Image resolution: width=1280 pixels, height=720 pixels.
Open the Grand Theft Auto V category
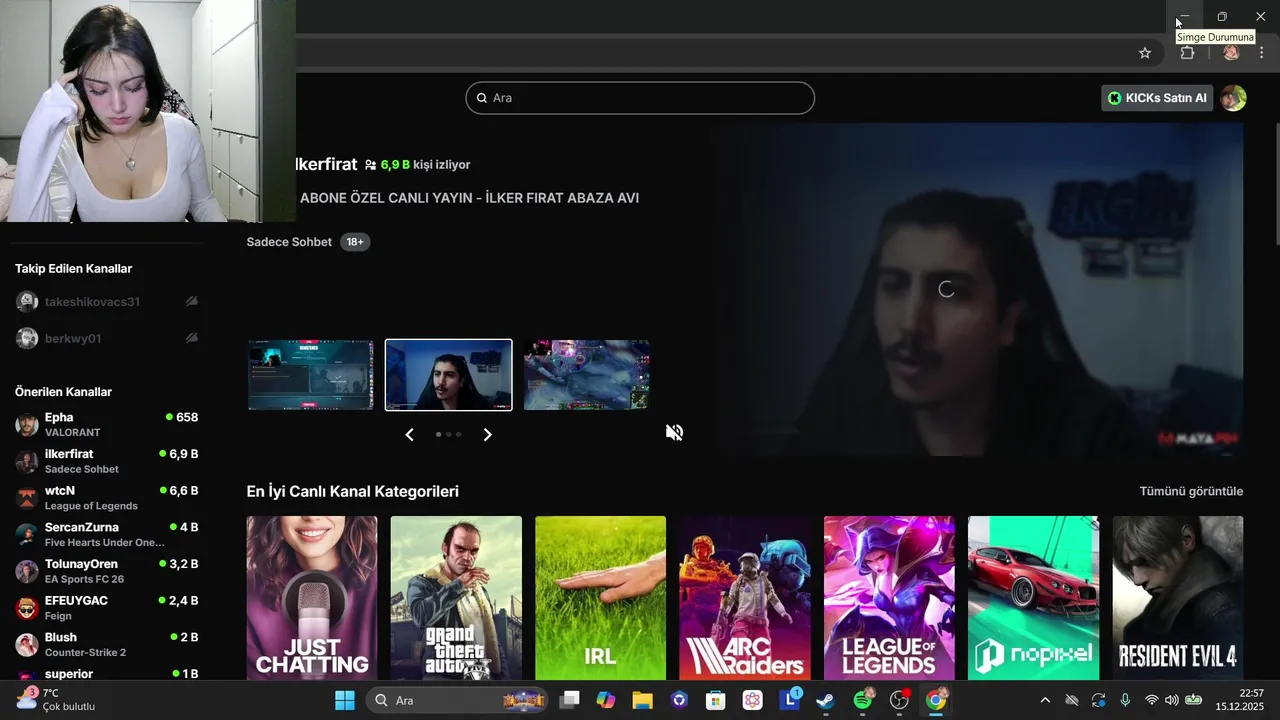456,598
